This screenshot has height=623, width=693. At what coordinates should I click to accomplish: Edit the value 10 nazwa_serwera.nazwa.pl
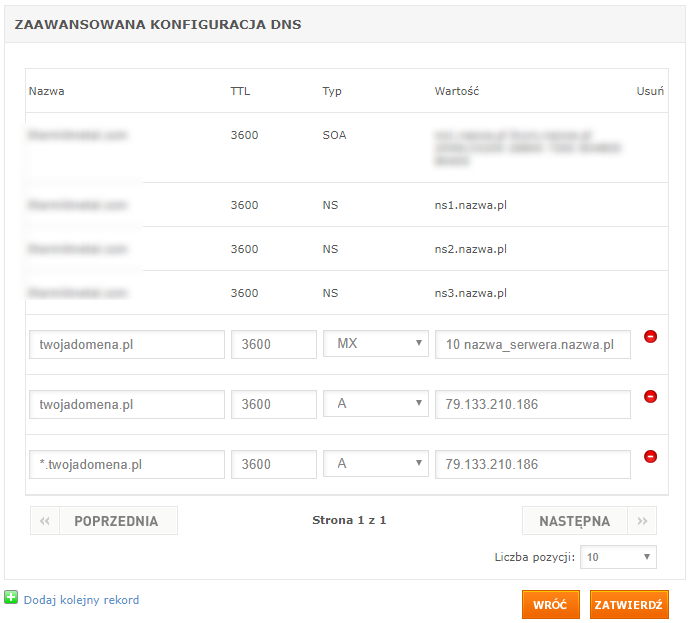pos(533,345)
